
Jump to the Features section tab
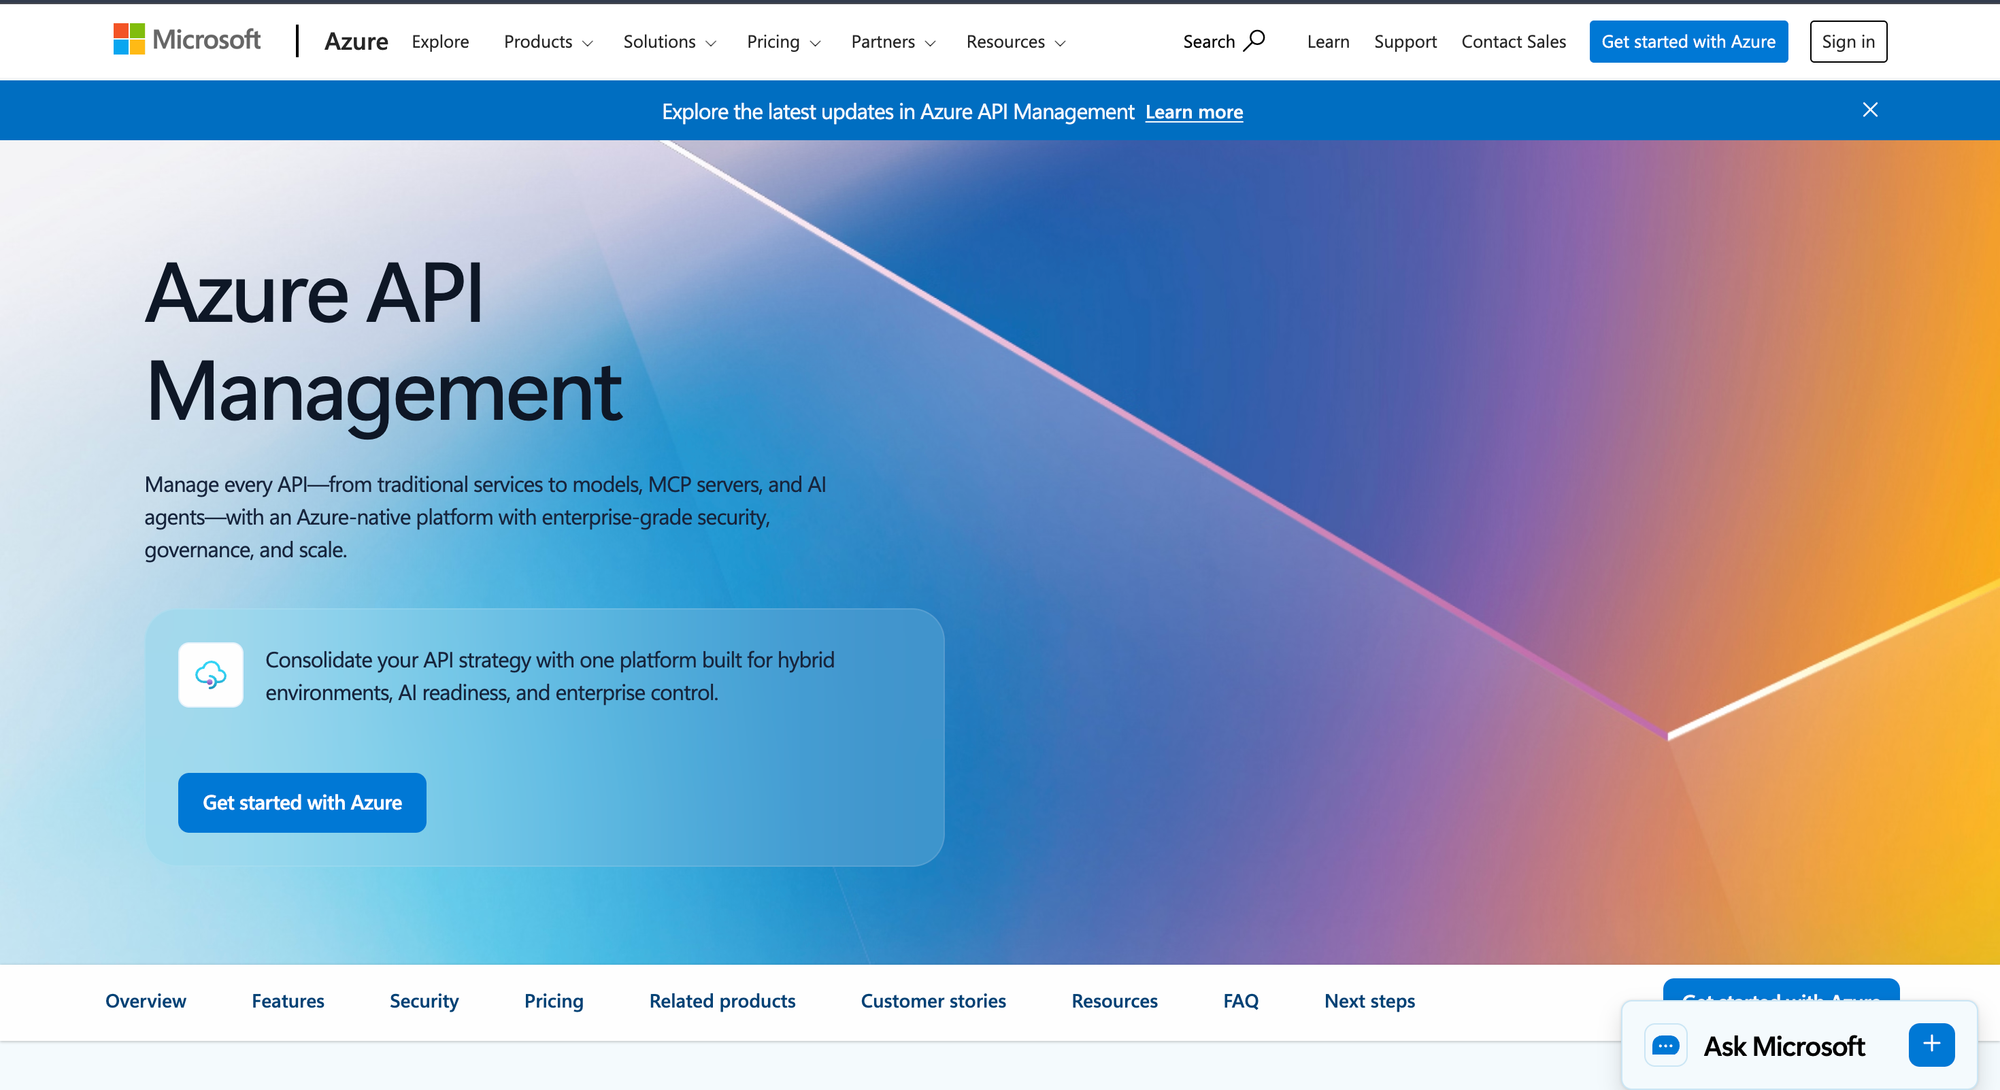click(x=288, y=1001)
